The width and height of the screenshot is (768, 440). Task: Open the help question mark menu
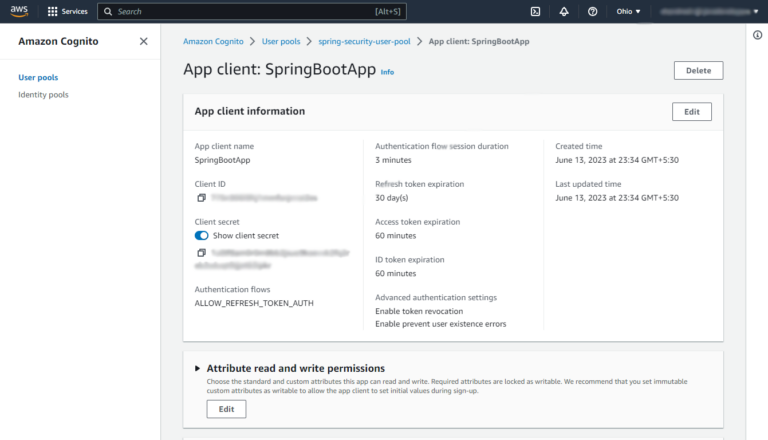(x=593, y=12)
